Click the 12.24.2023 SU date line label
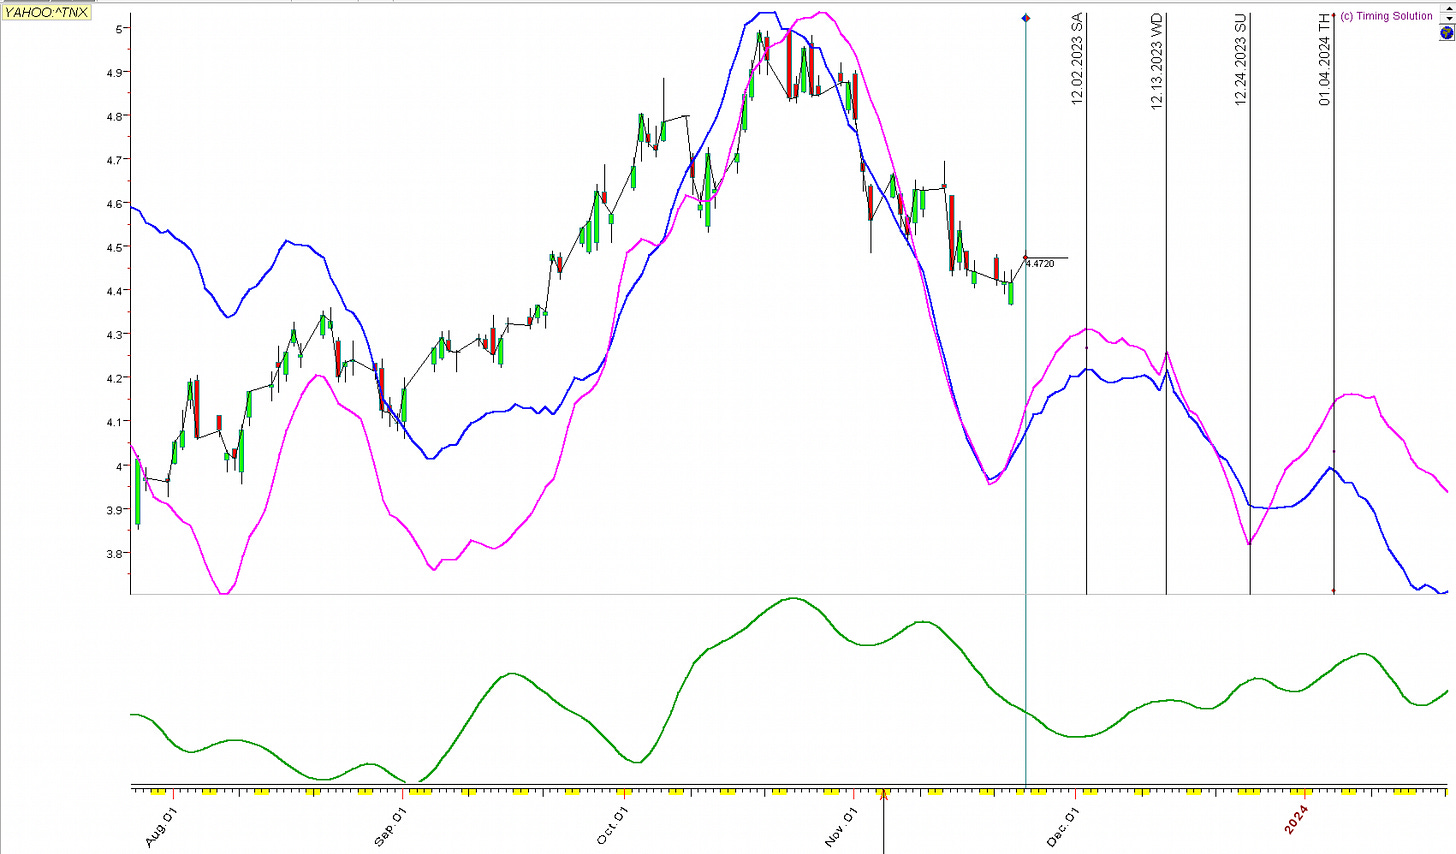 coord(1241,59)
